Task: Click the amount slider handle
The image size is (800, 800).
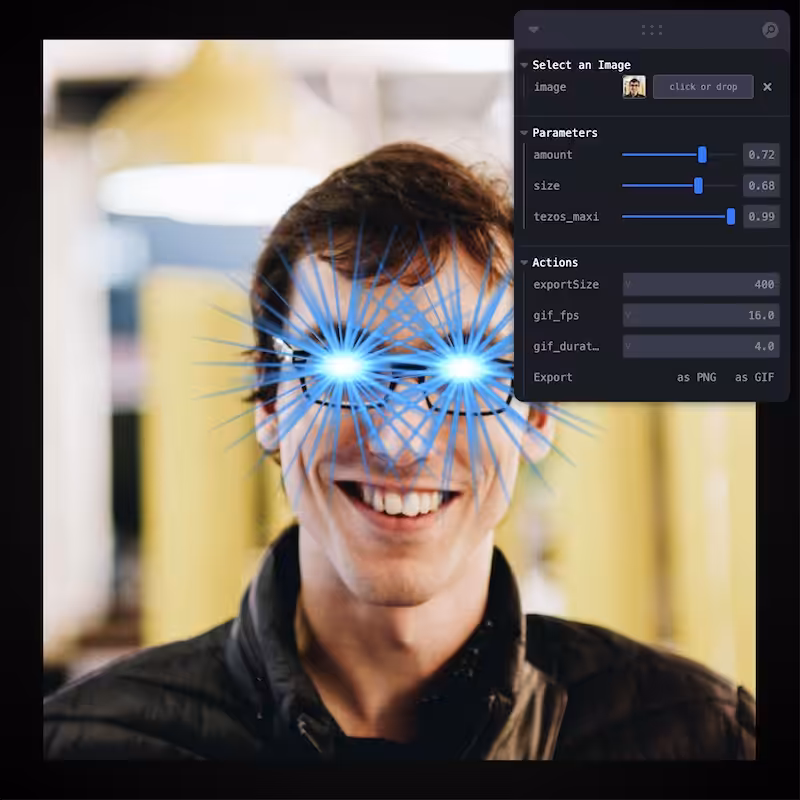Action: (x=703, y=155)
